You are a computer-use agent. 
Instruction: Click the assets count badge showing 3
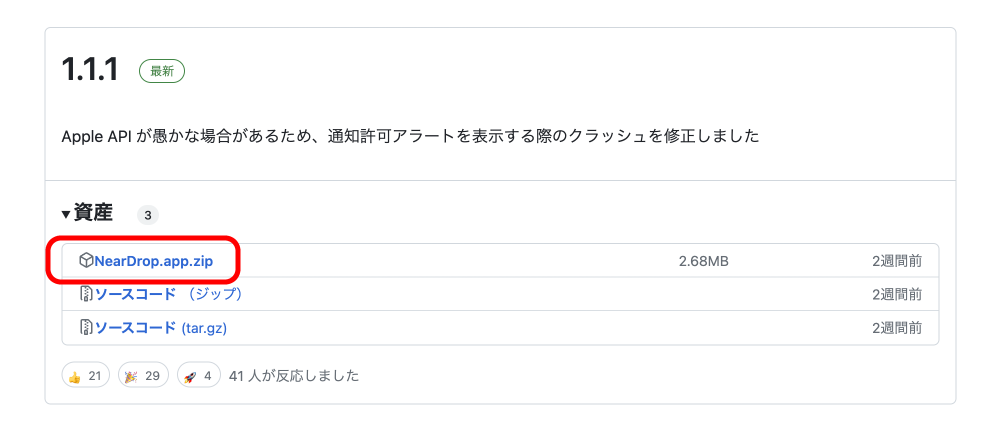coord(148,215)
